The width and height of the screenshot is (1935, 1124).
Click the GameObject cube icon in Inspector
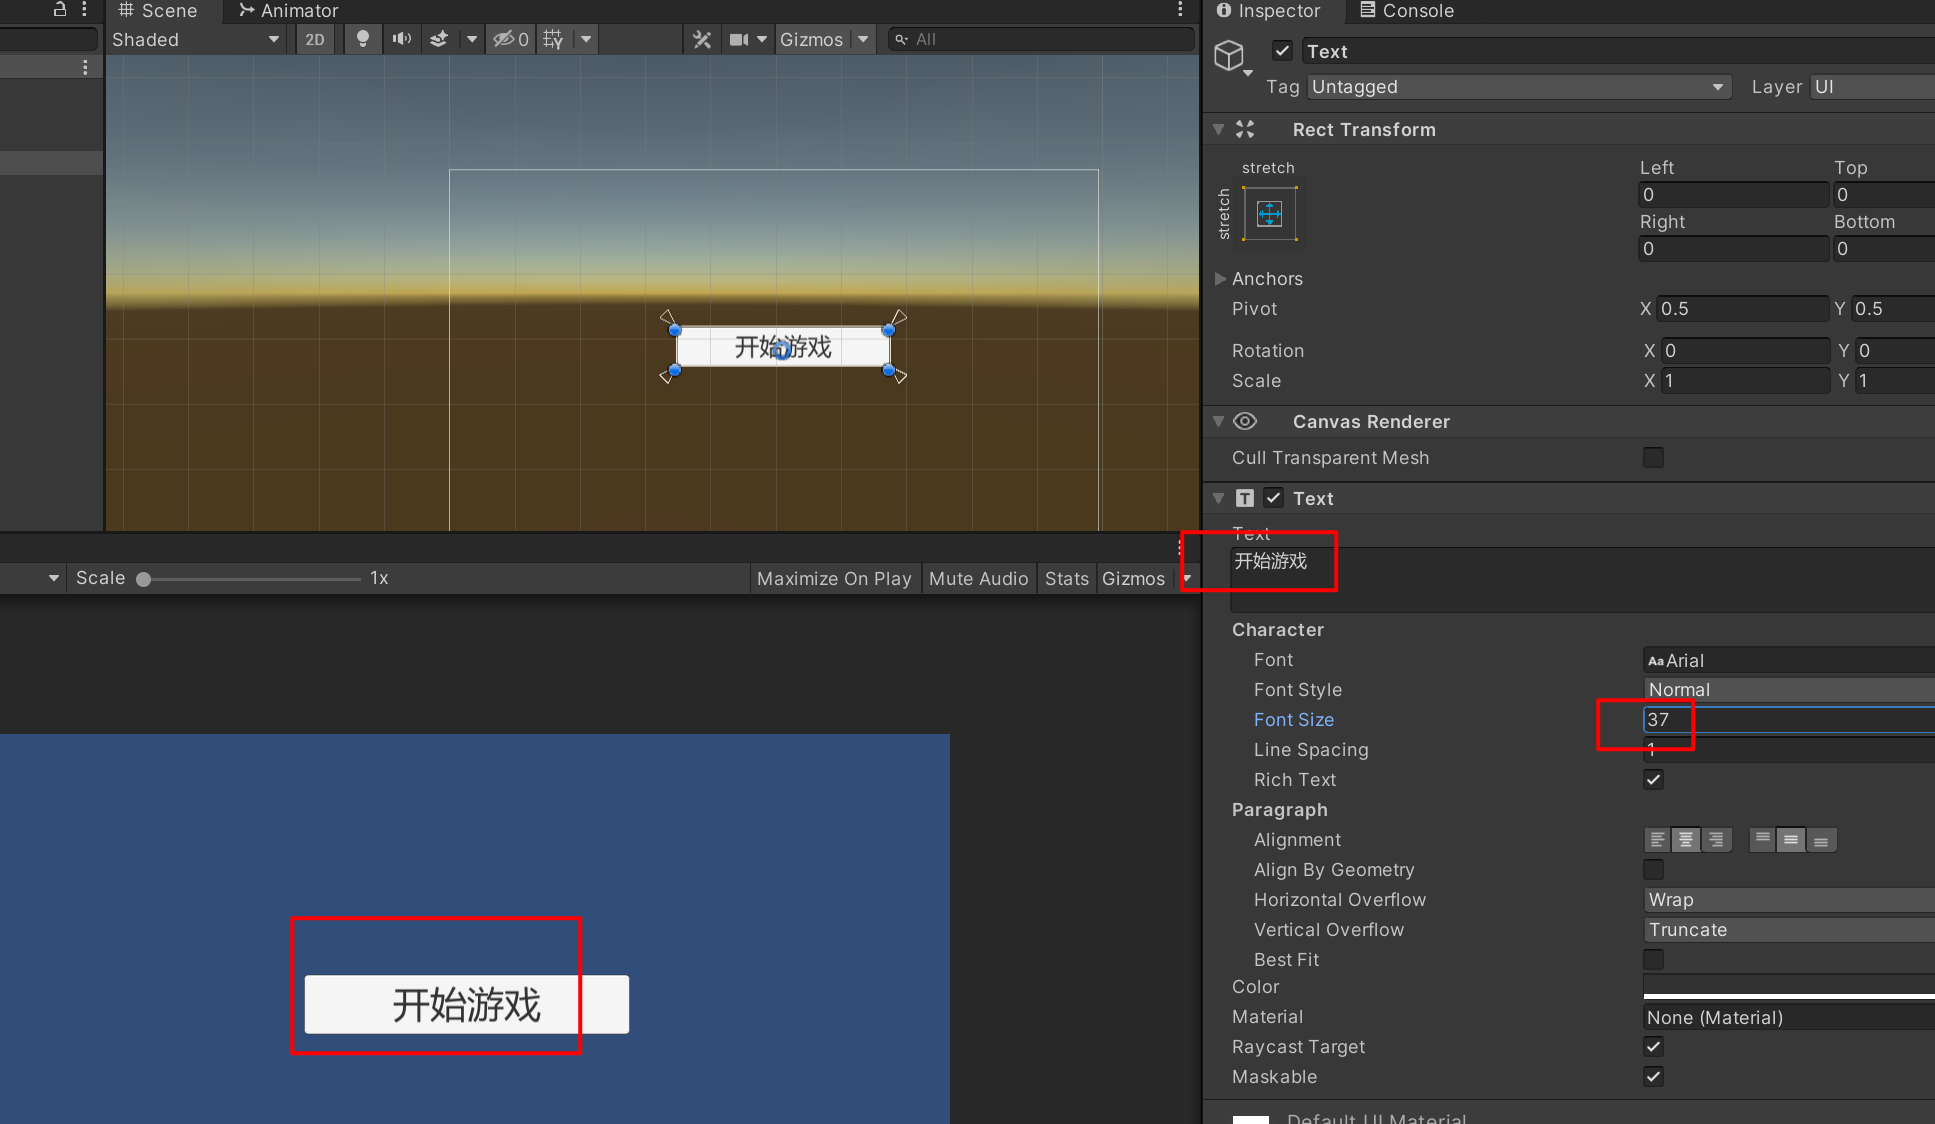tap(1229, 55)
